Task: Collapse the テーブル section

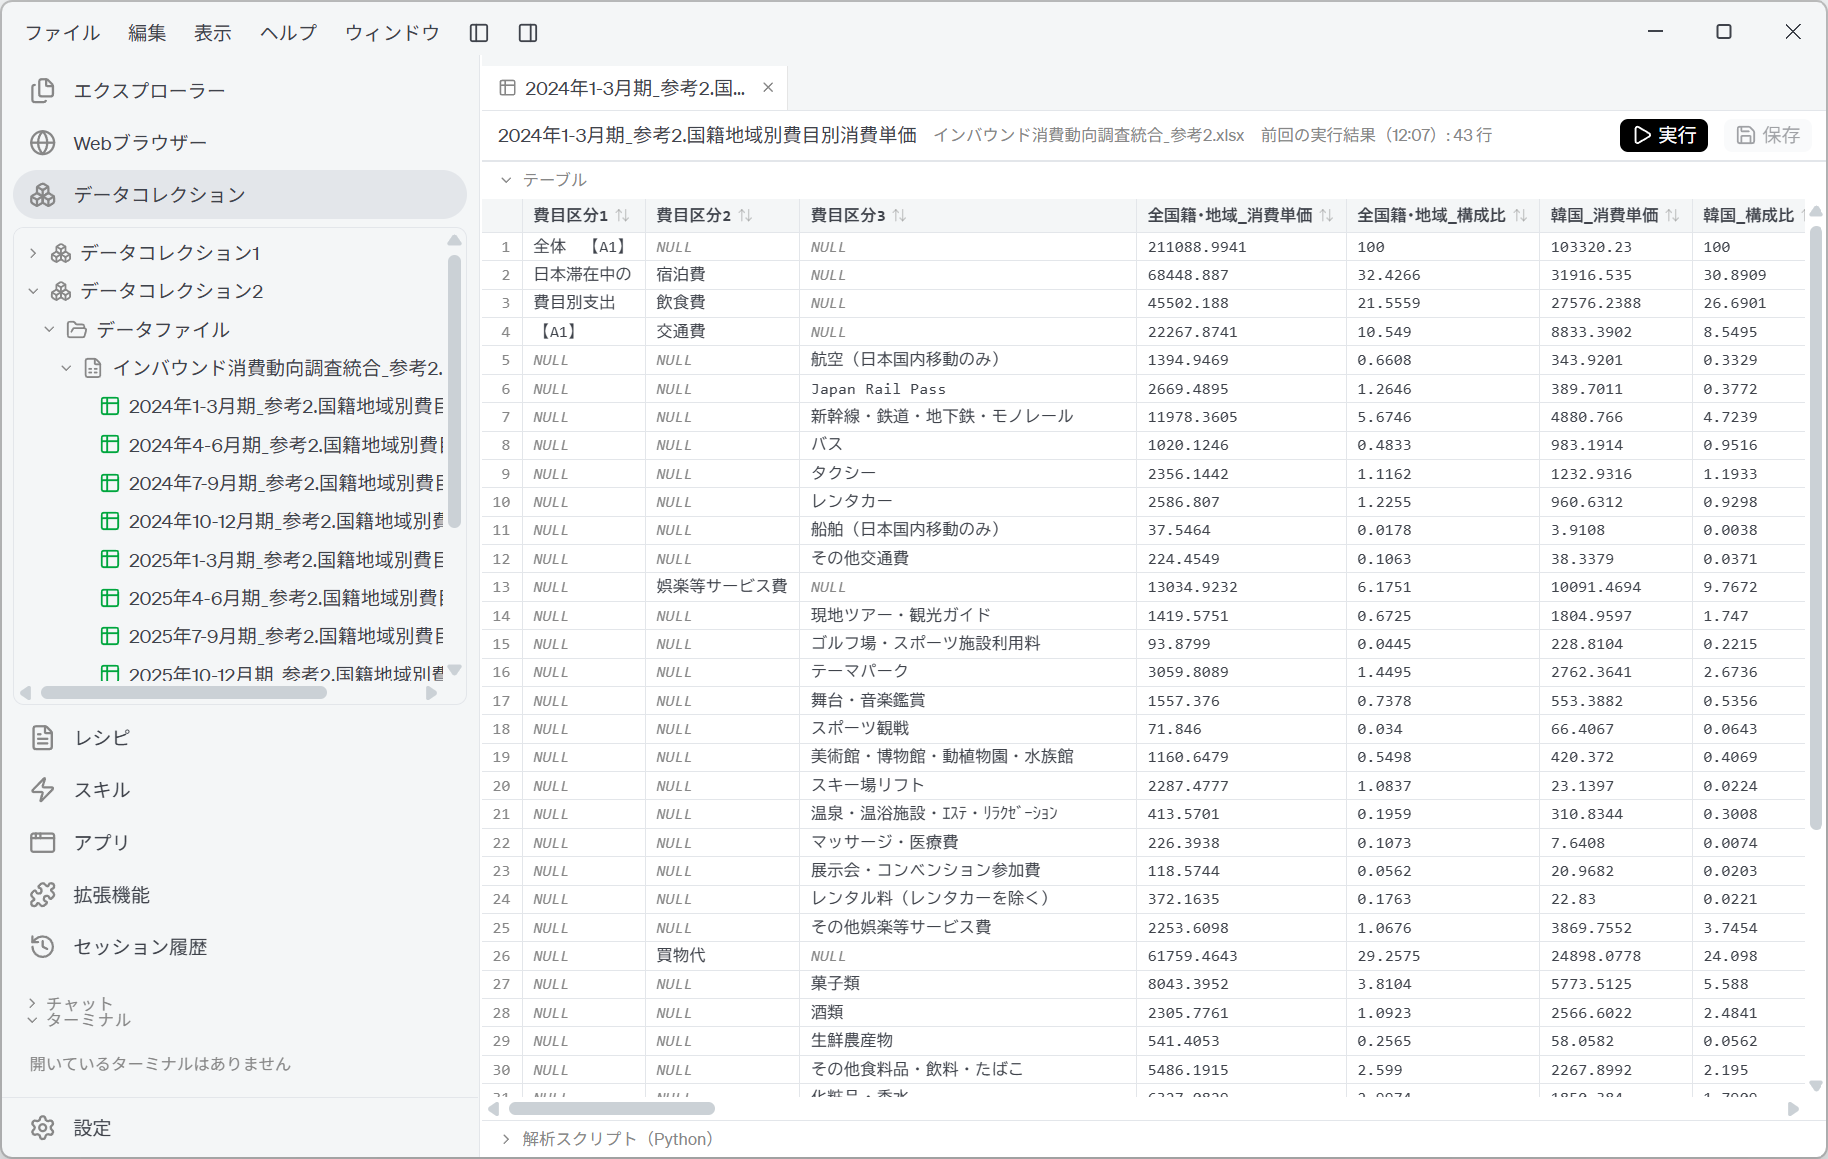Action: 506,180
